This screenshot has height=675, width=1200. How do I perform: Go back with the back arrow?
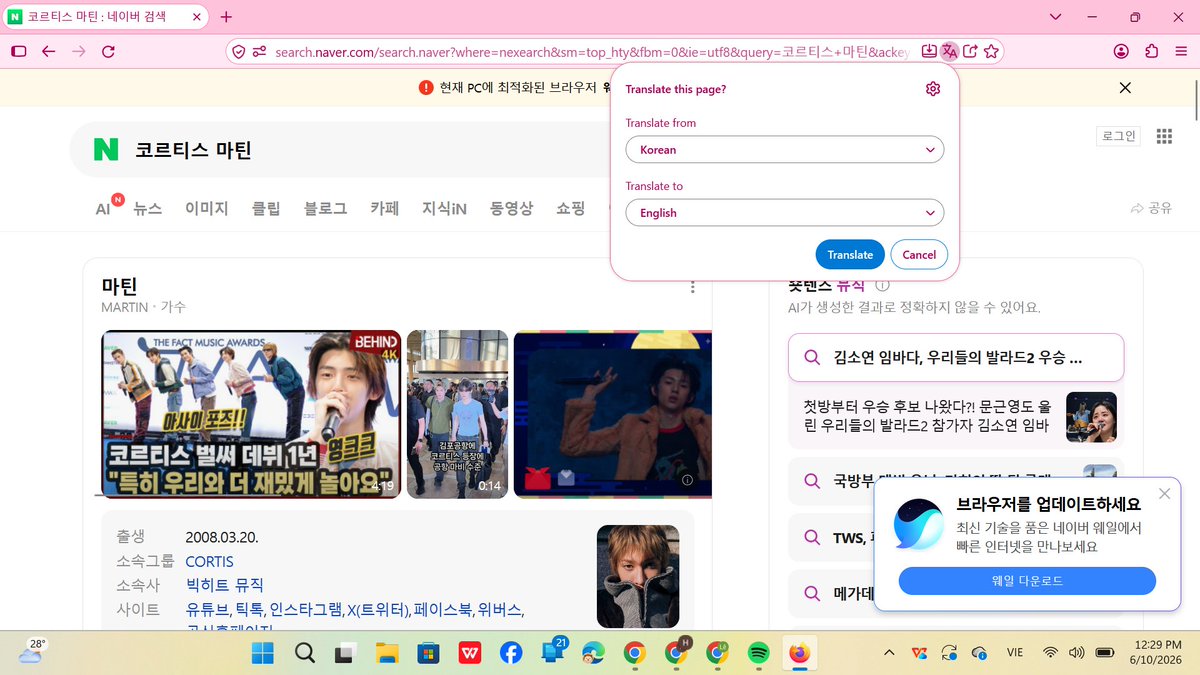48,51
